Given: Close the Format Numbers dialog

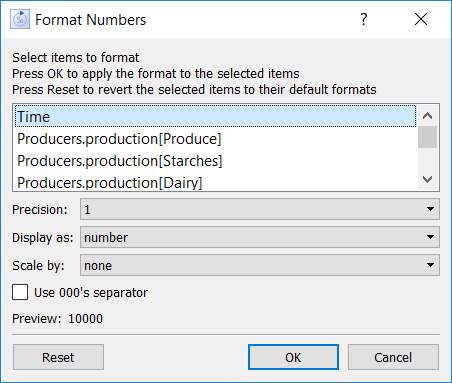Looking at the screenshot, I should [x=421, y=19].
